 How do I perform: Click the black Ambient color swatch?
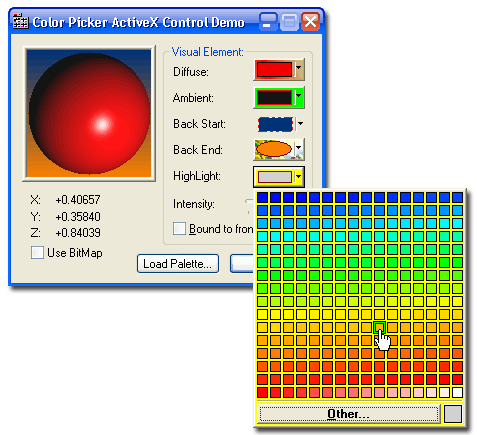click(x=275, y=97)
